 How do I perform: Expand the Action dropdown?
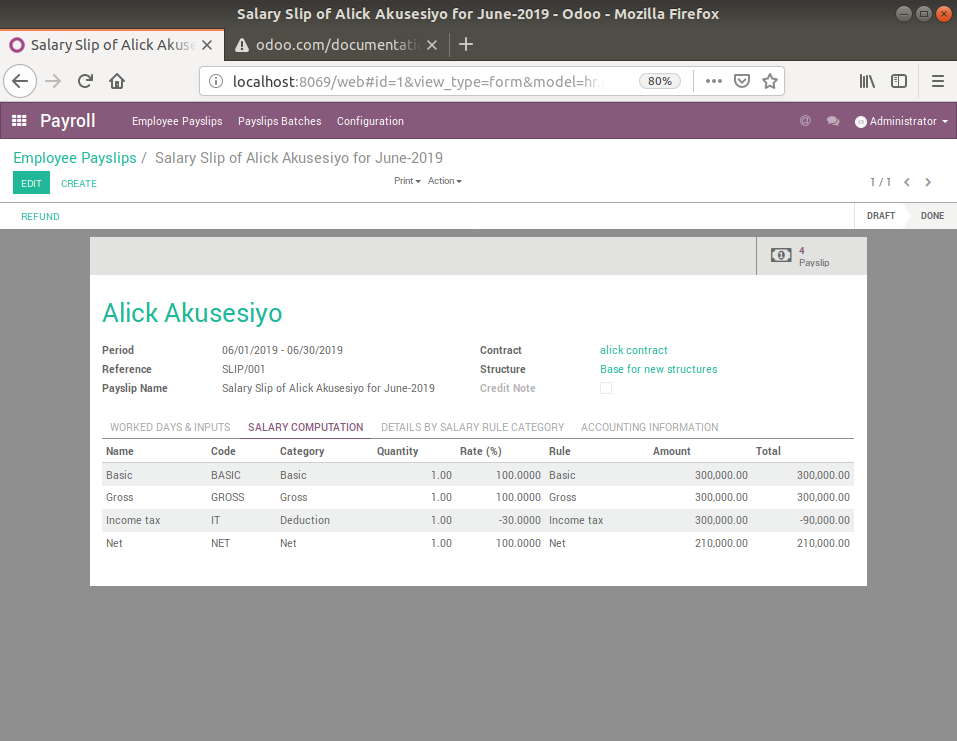click(x=444, y=181)
